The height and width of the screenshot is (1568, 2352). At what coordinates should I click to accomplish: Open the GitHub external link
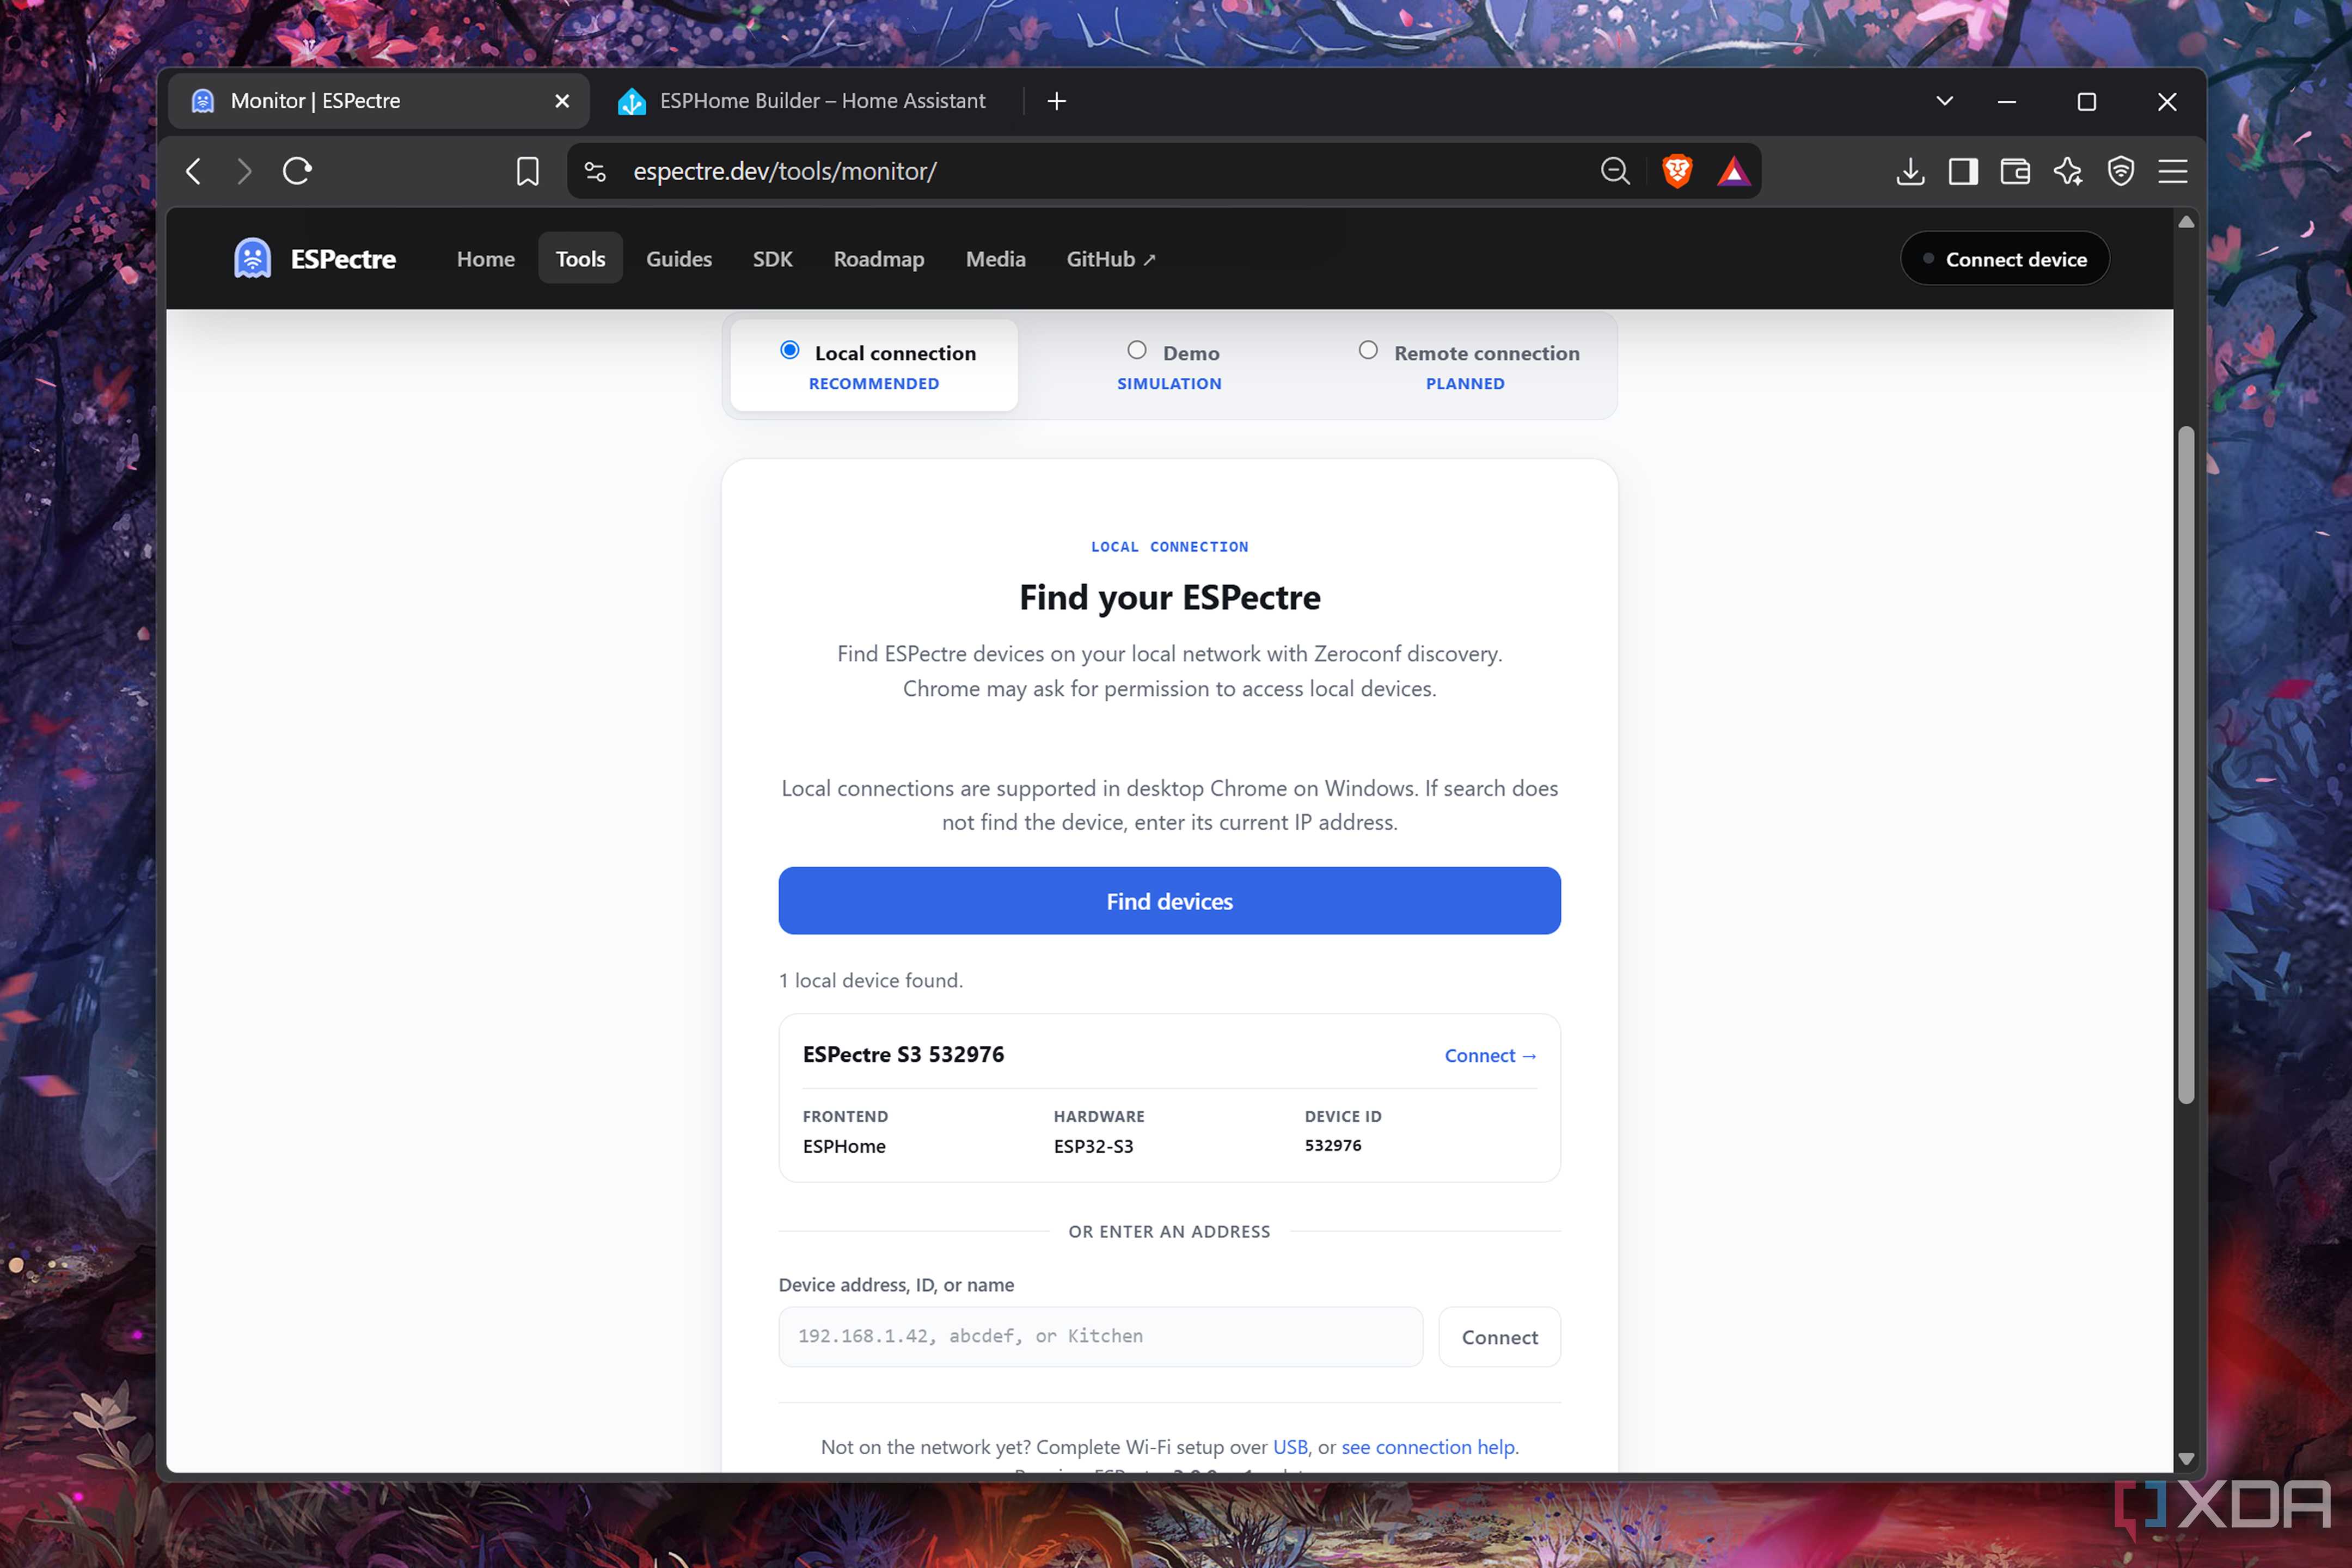pyautogui.click(x=1111, y=259)
